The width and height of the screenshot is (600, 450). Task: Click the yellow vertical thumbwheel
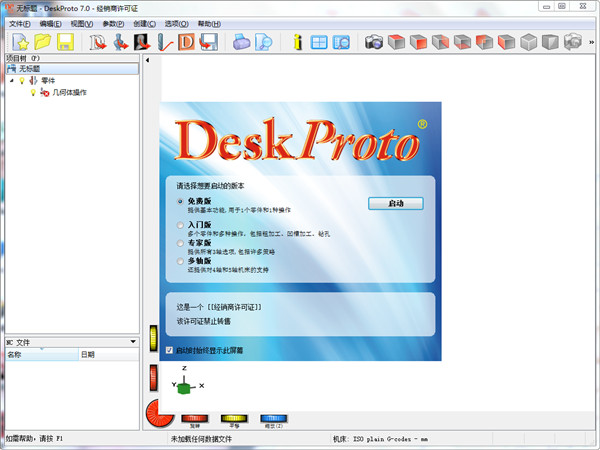point(153,338)
